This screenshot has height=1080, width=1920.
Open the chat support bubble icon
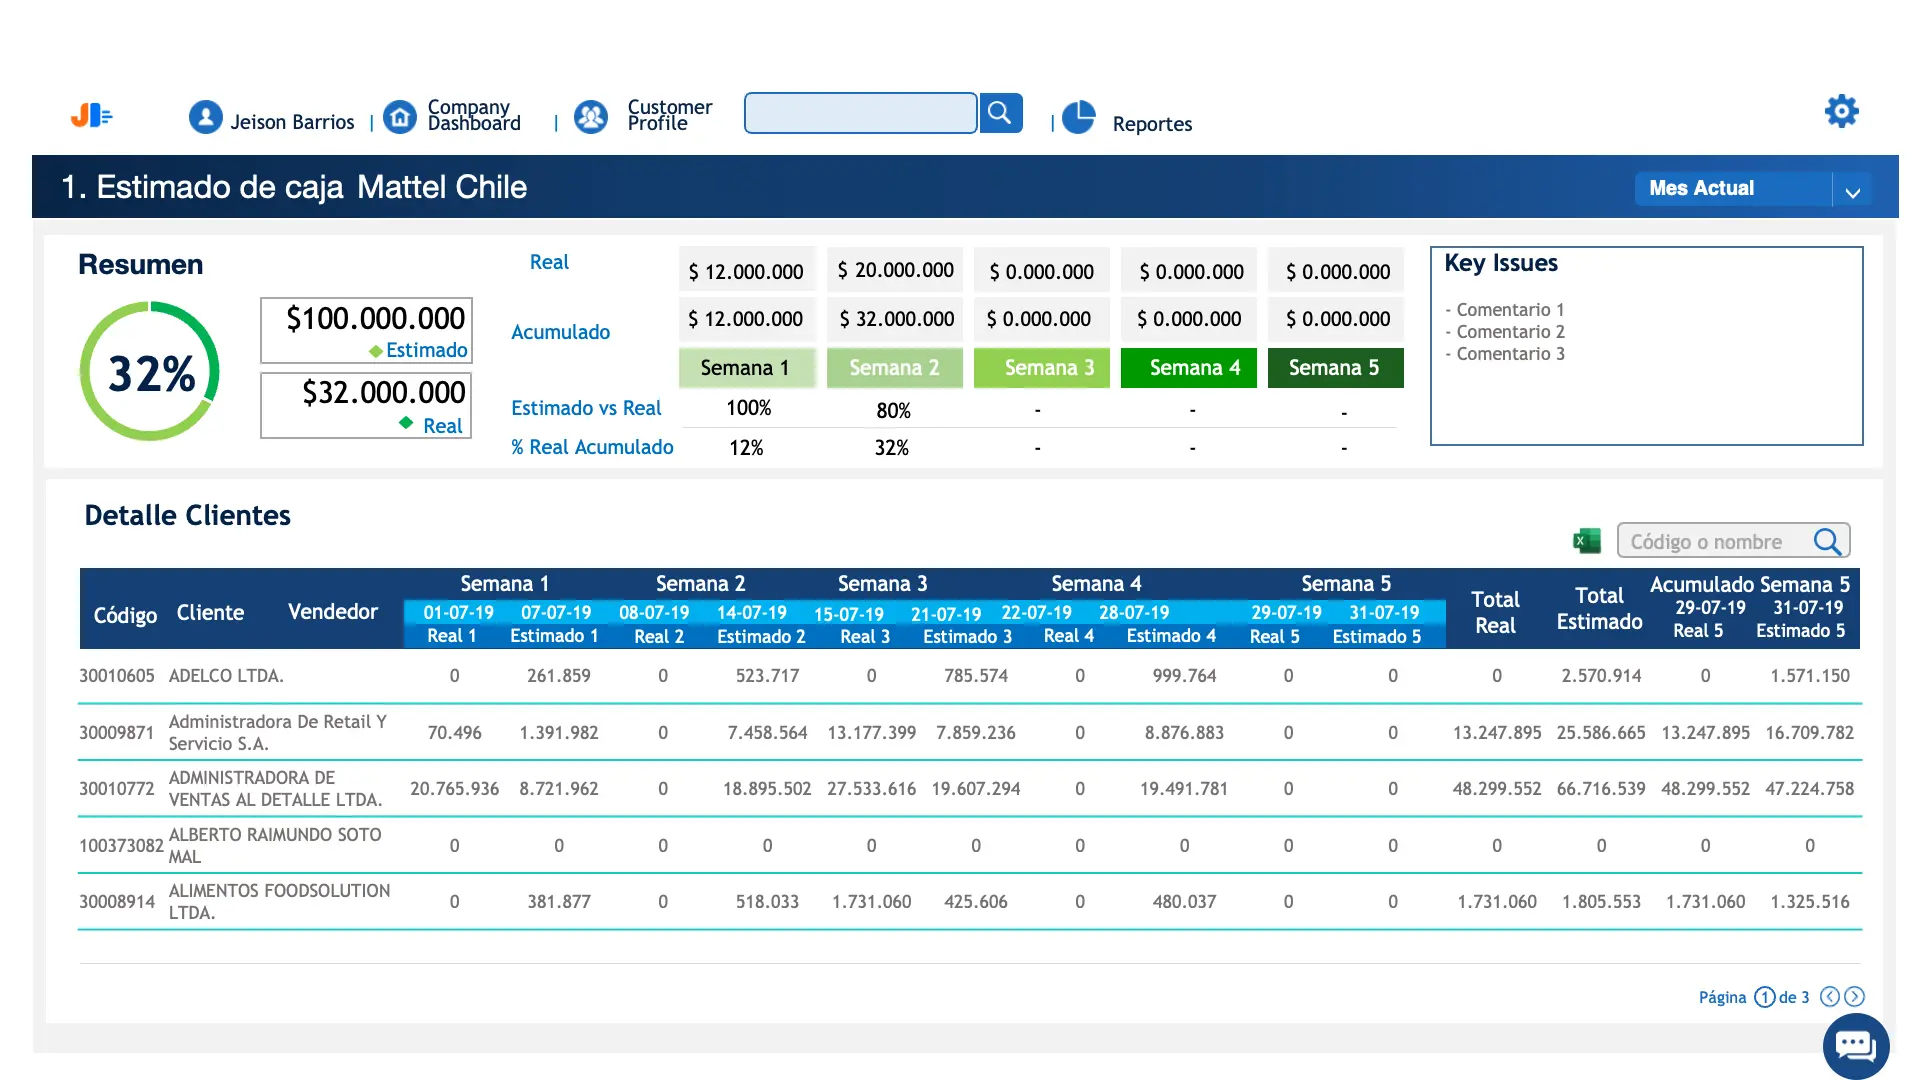point(1856,1046)
